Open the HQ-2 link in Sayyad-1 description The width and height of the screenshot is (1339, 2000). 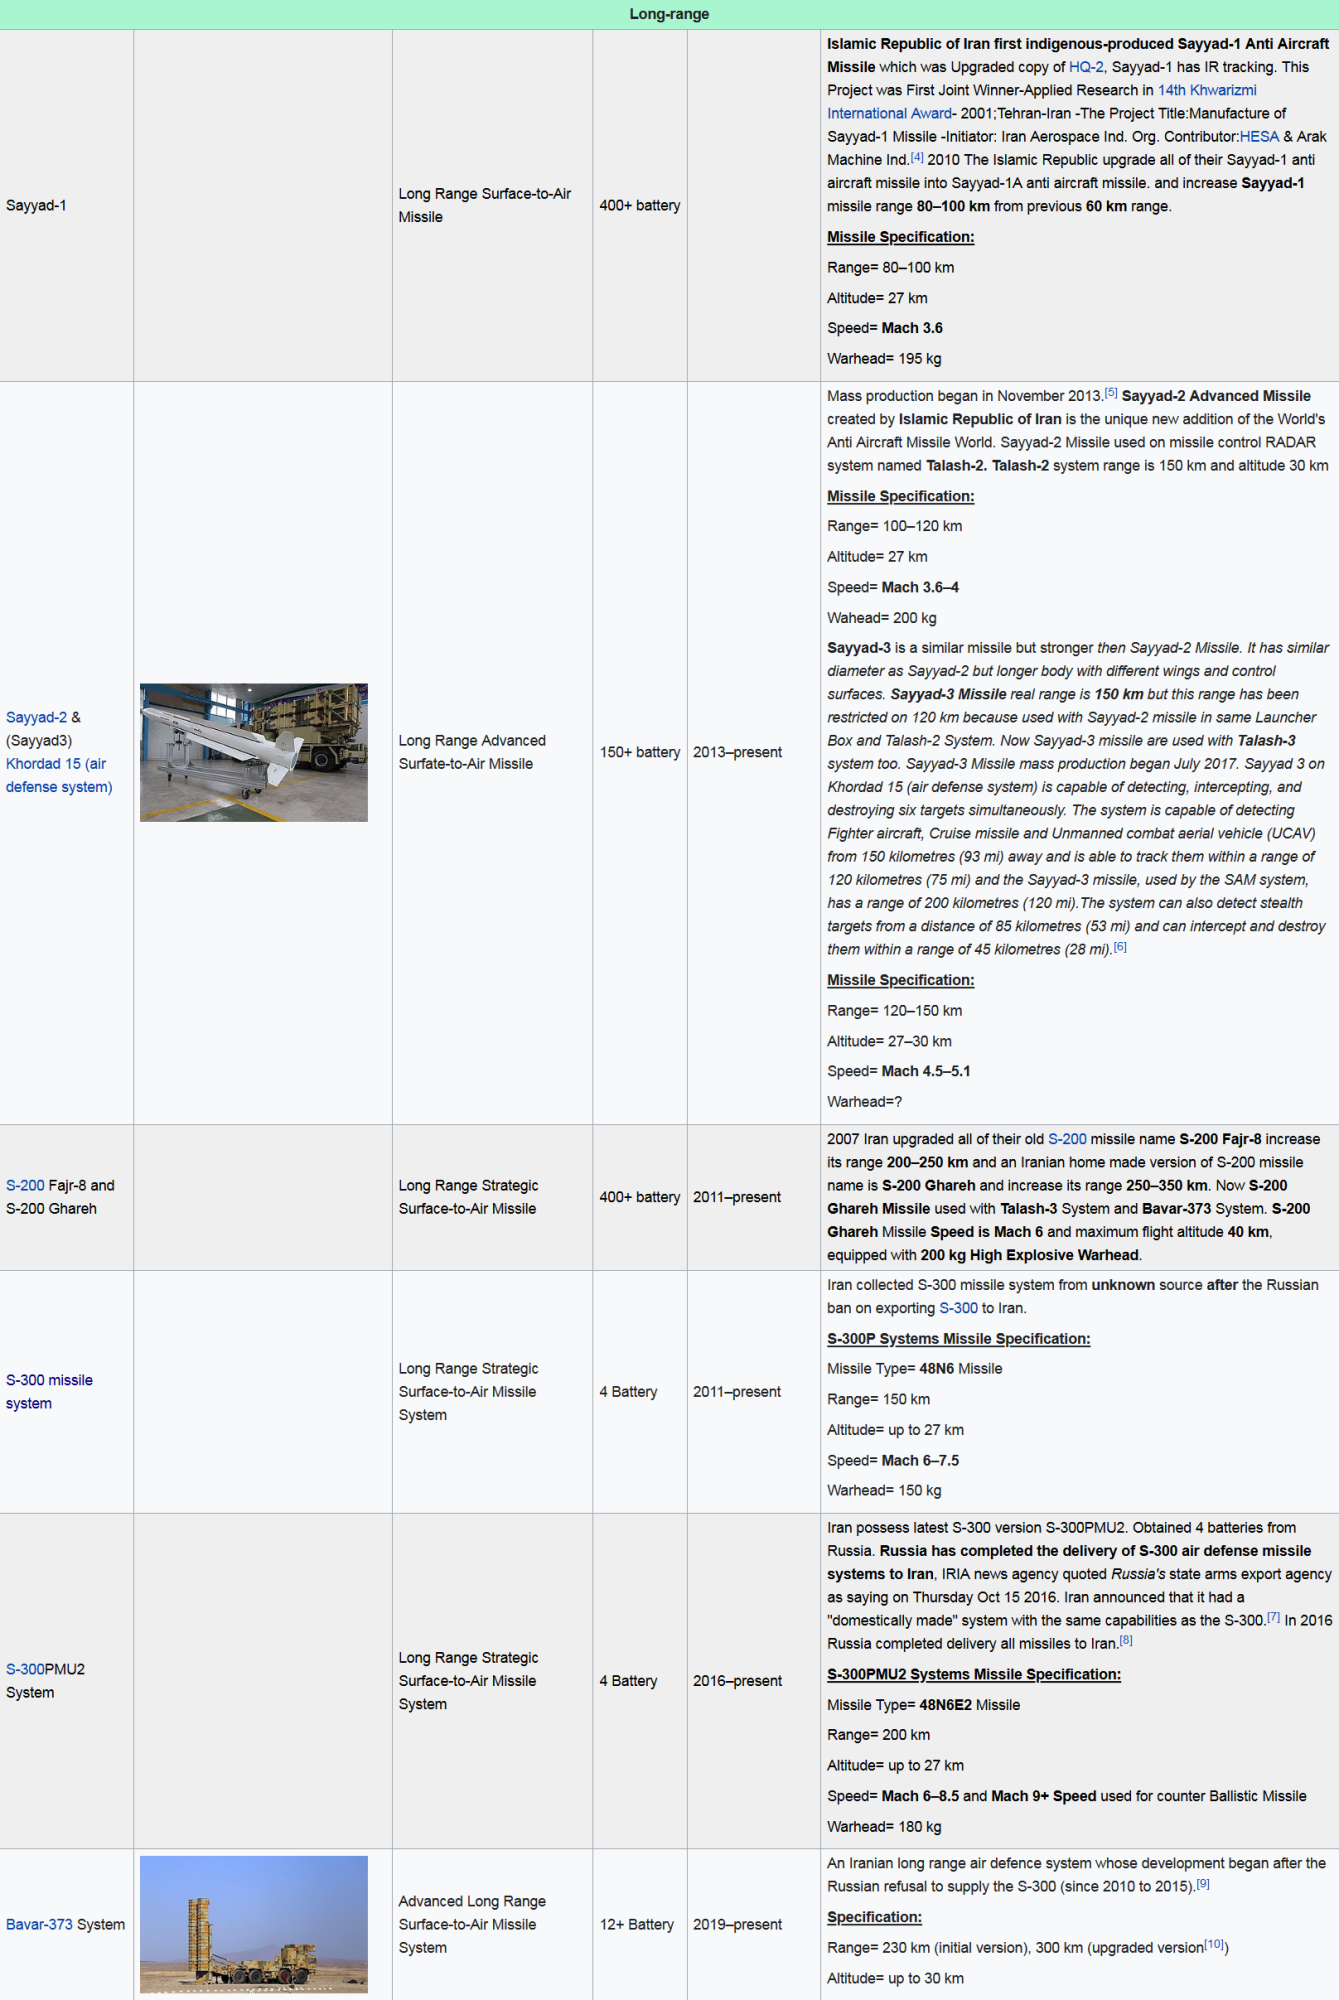tap(1086, 67)
